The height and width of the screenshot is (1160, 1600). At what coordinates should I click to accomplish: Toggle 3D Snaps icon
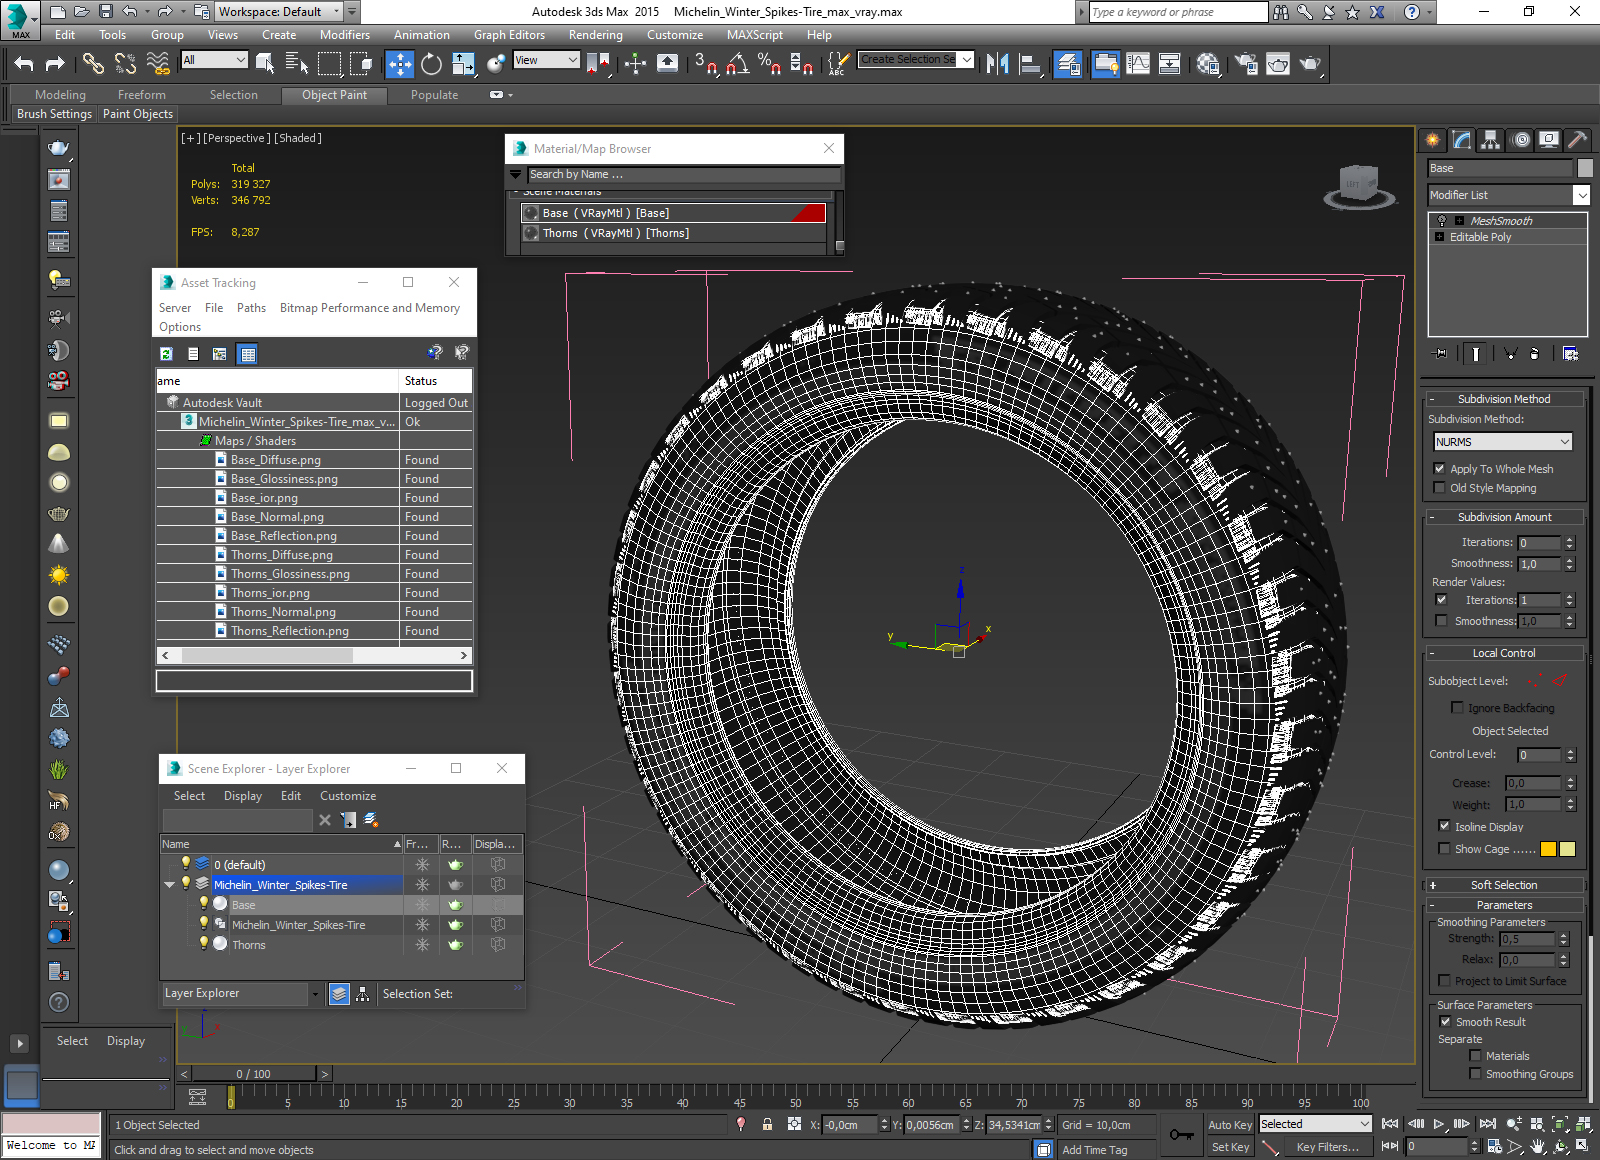click(x=706, y=64)
